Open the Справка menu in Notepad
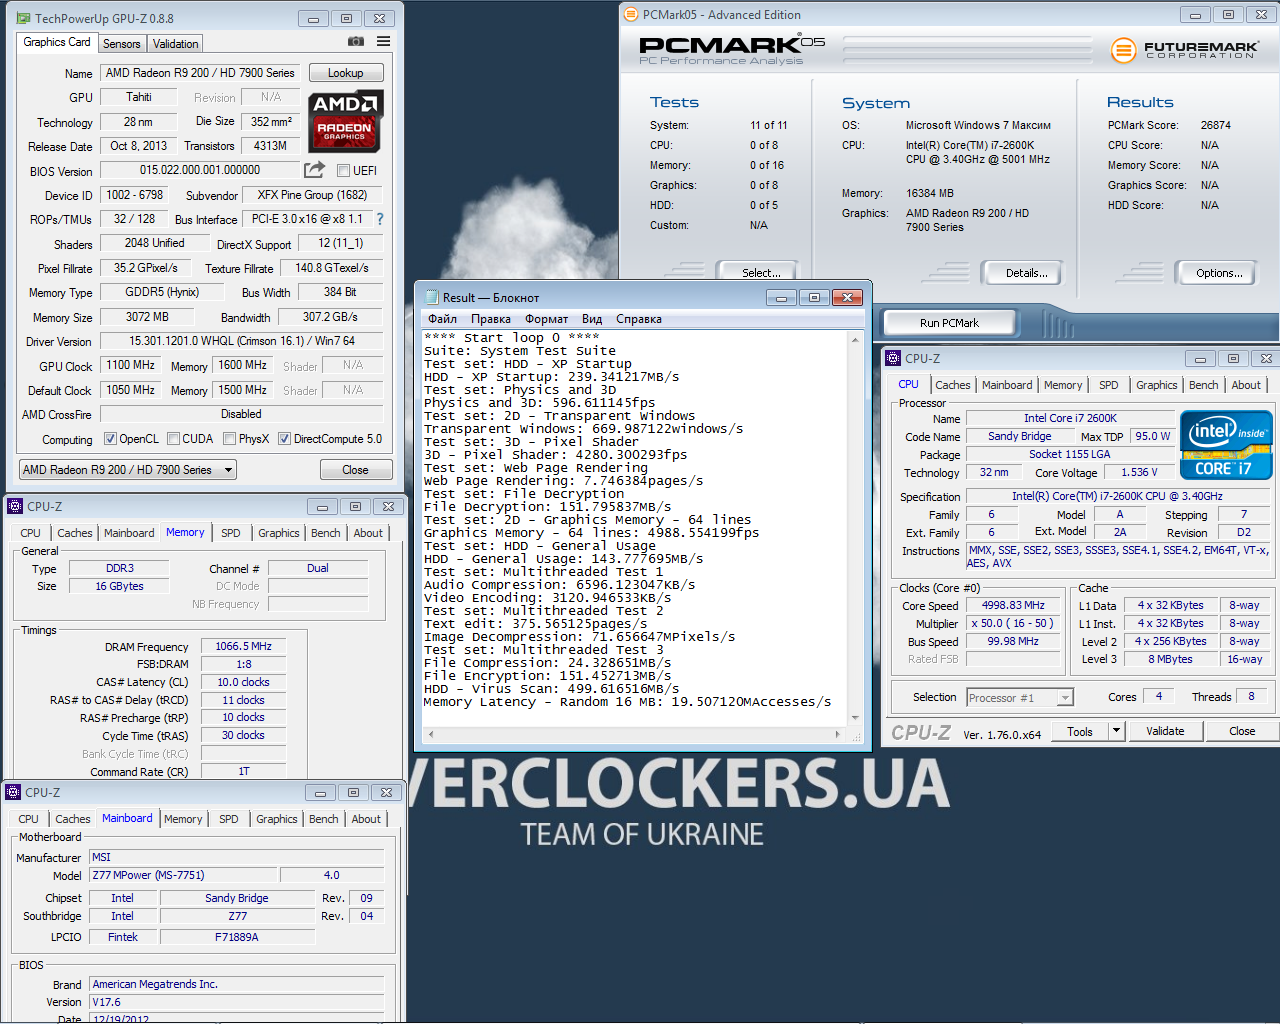 point(639,319)
